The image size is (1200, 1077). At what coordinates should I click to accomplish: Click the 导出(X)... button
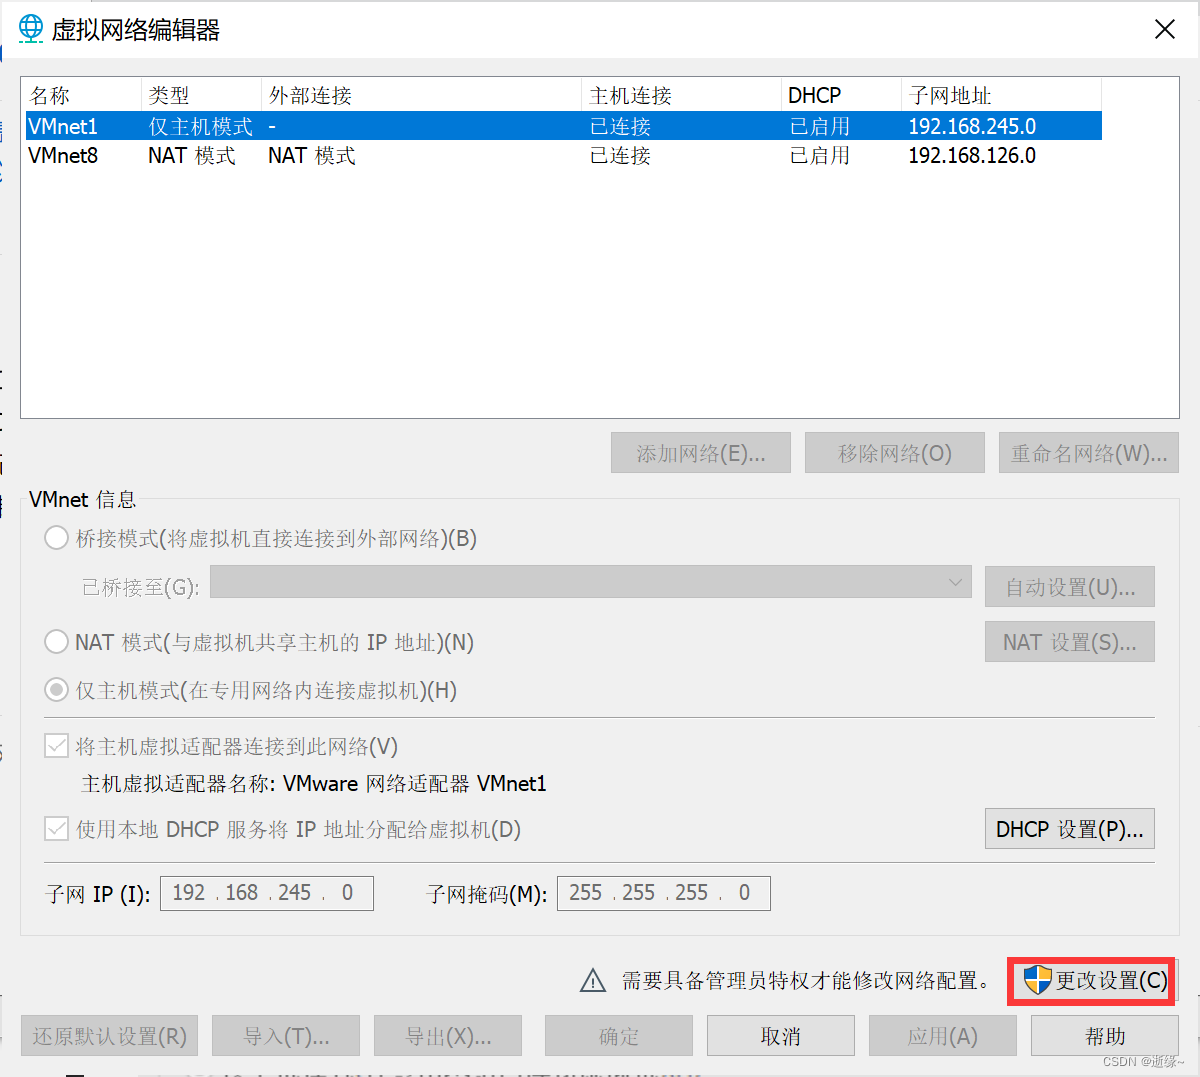(448, 1036)
